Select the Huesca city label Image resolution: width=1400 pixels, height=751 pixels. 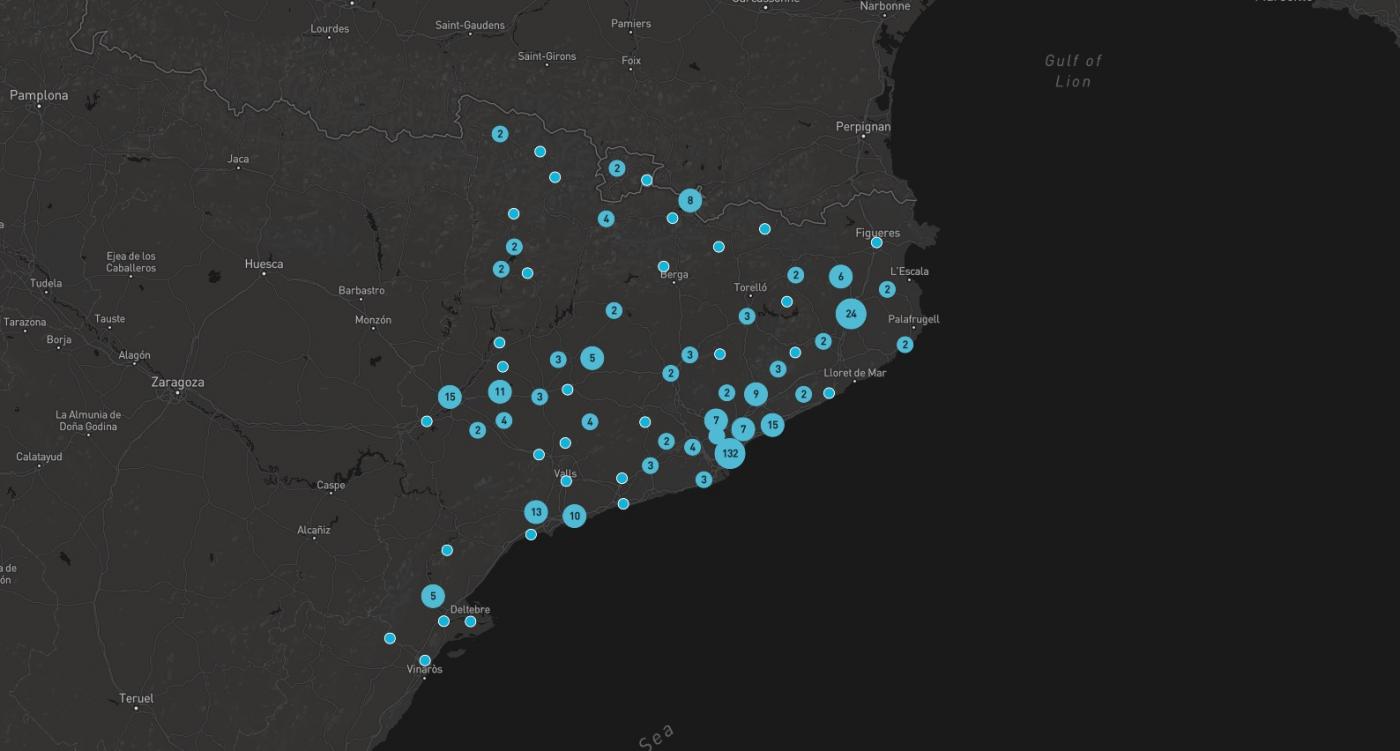[x=264, y=264]
